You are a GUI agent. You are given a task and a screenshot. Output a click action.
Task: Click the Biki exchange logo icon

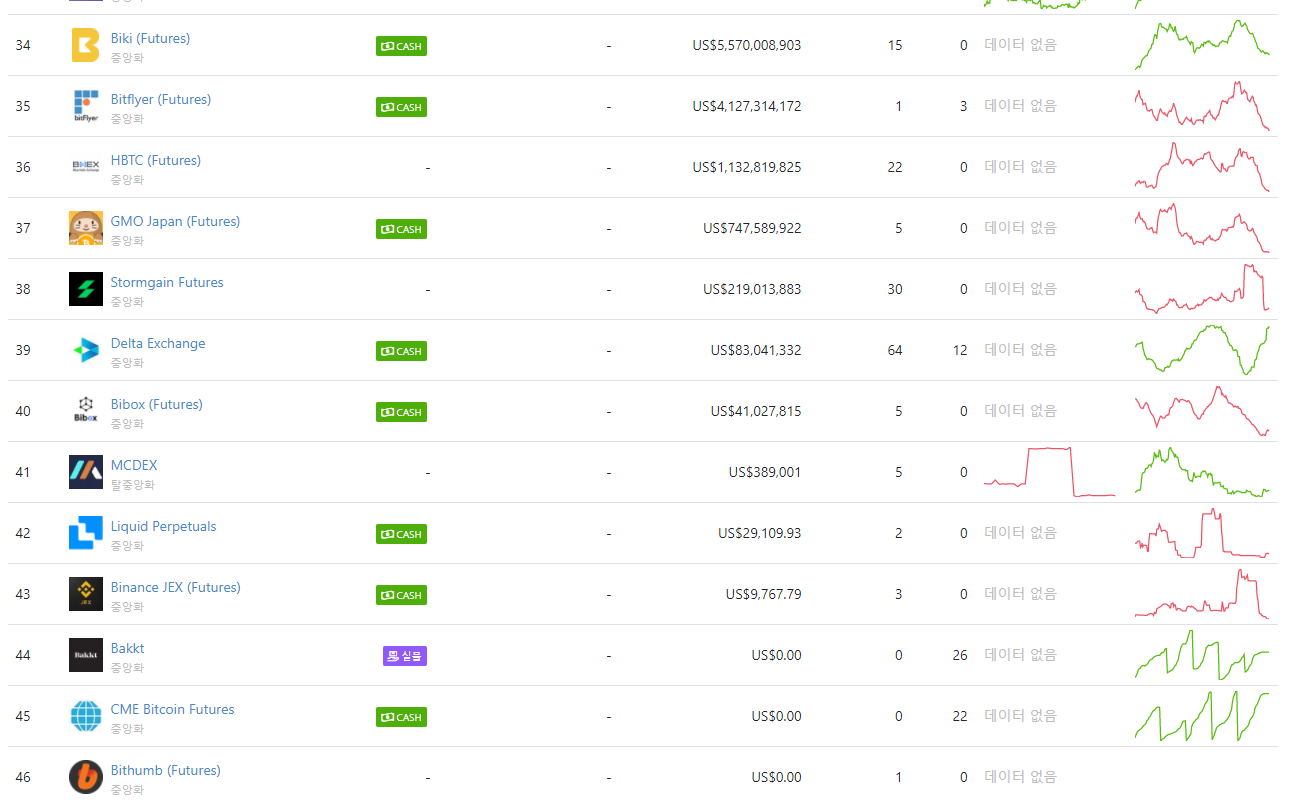86,45
